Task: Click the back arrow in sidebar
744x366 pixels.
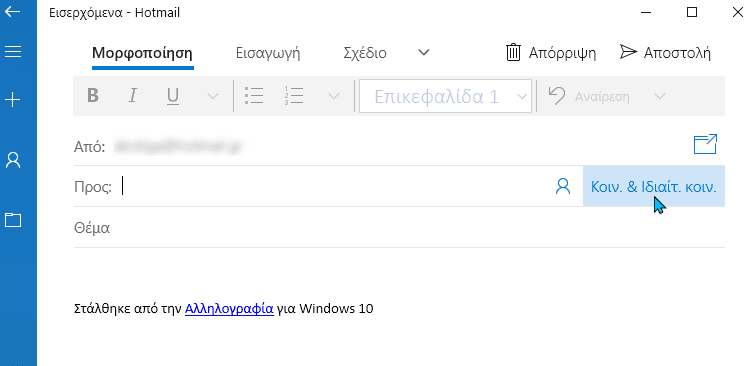Action: tap(12, 11)
